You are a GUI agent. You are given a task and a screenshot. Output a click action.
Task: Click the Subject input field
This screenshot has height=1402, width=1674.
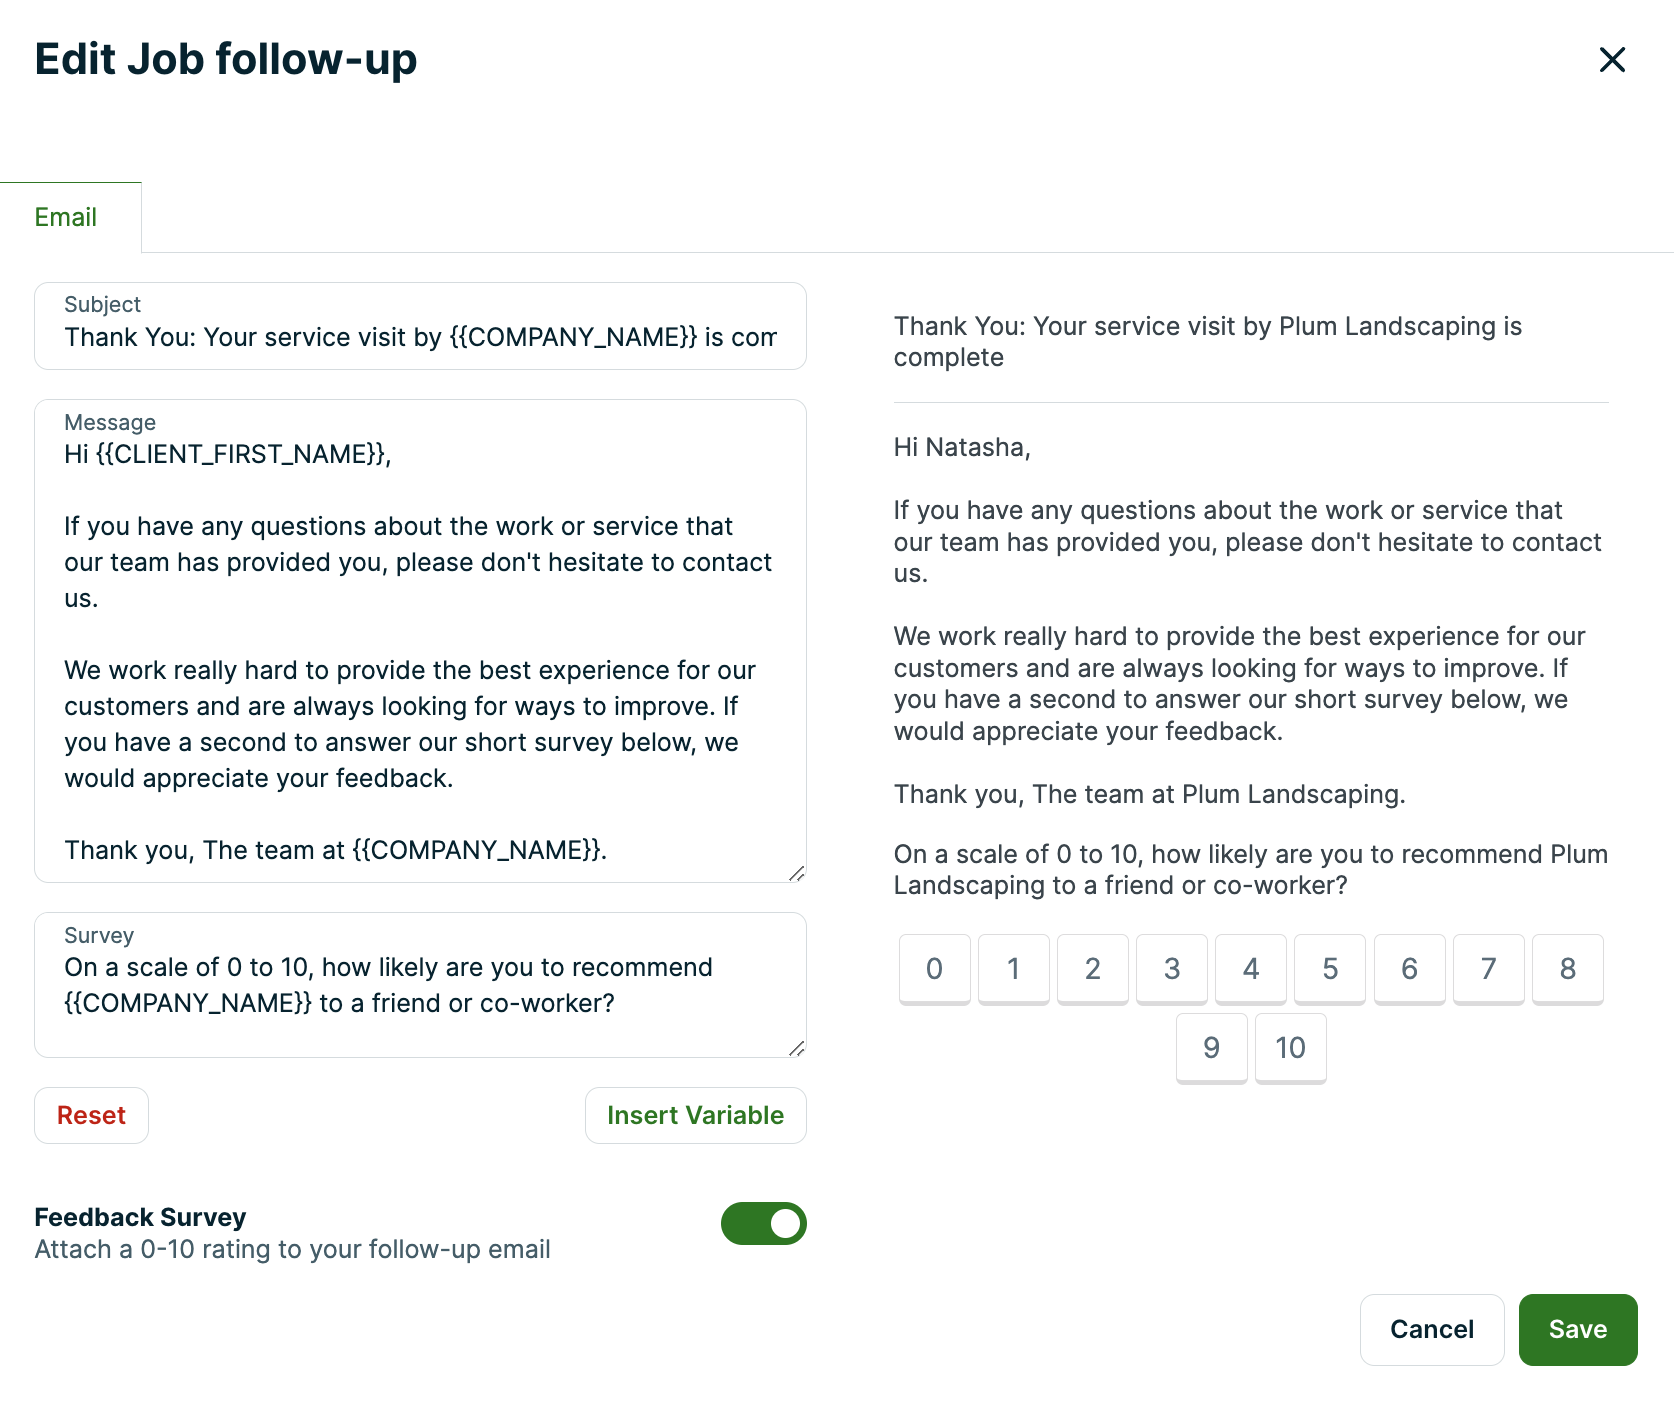click(420, 337)
